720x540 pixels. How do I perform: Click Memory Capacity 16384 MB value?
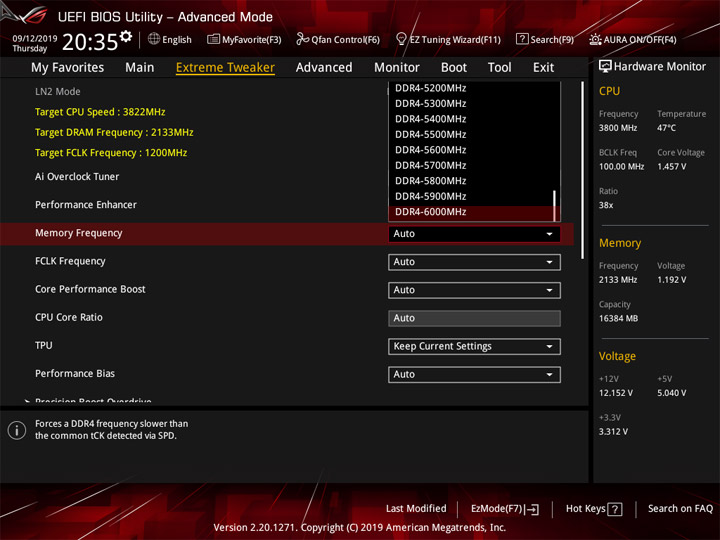coord(618,319)
